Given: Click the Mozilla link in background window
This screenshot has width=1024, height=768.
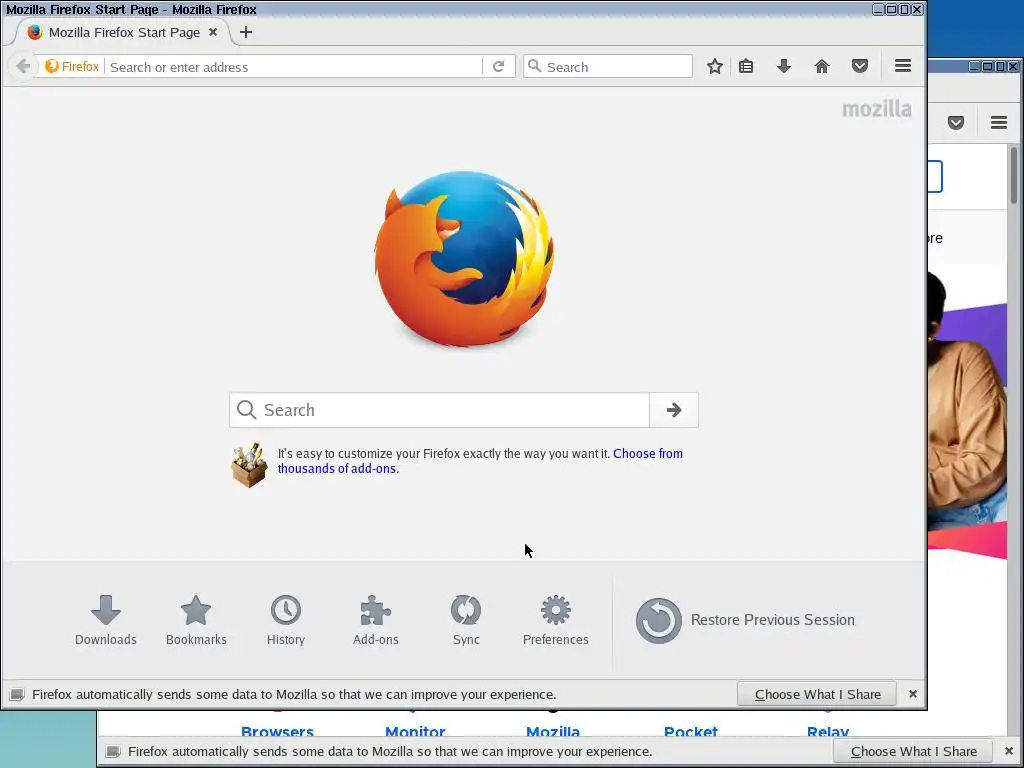Looking at the screenshot, I should coord(553,731).
